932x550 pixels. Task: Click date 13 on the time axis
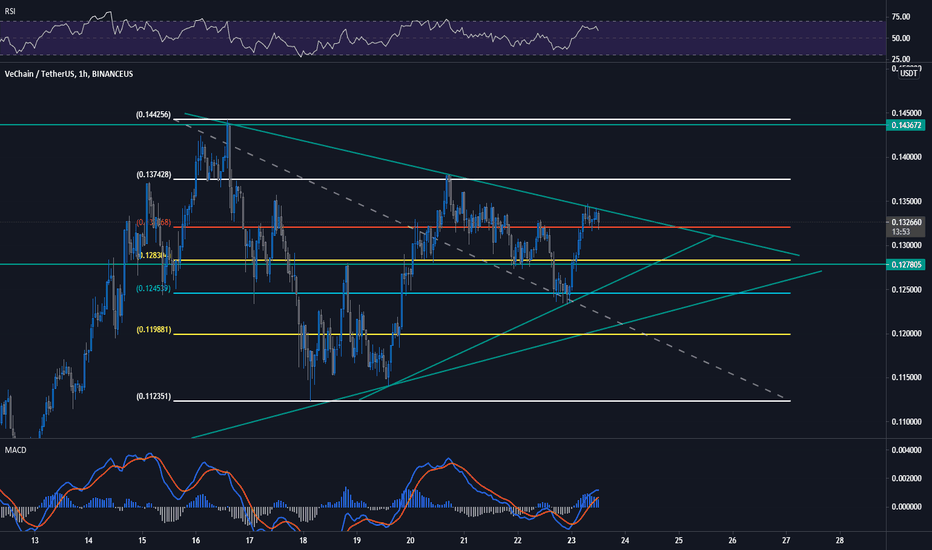(35, 540)
